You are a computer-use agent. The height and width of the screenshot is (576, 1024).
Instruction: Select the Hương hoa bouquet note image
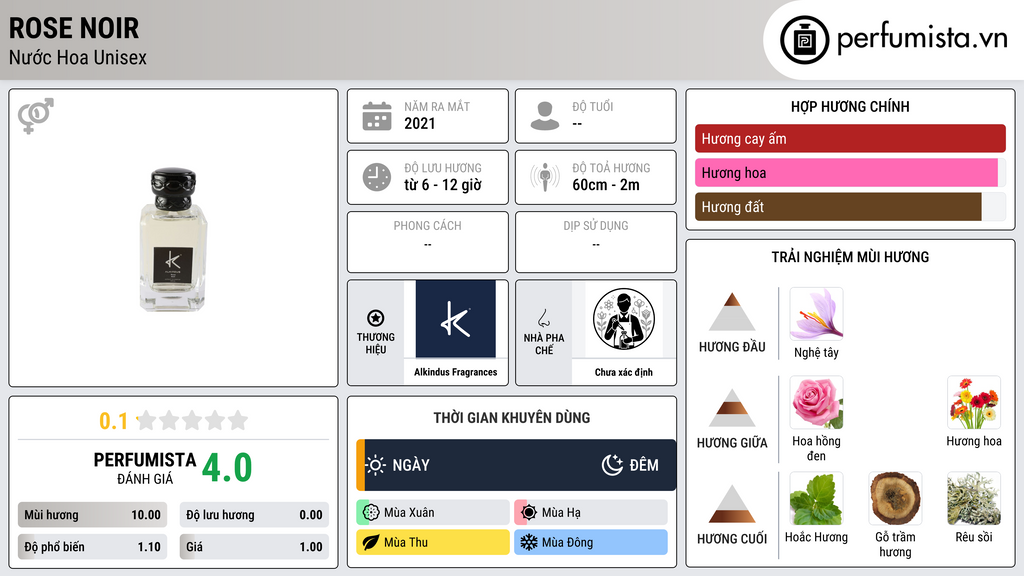click(x=974, y=402)
